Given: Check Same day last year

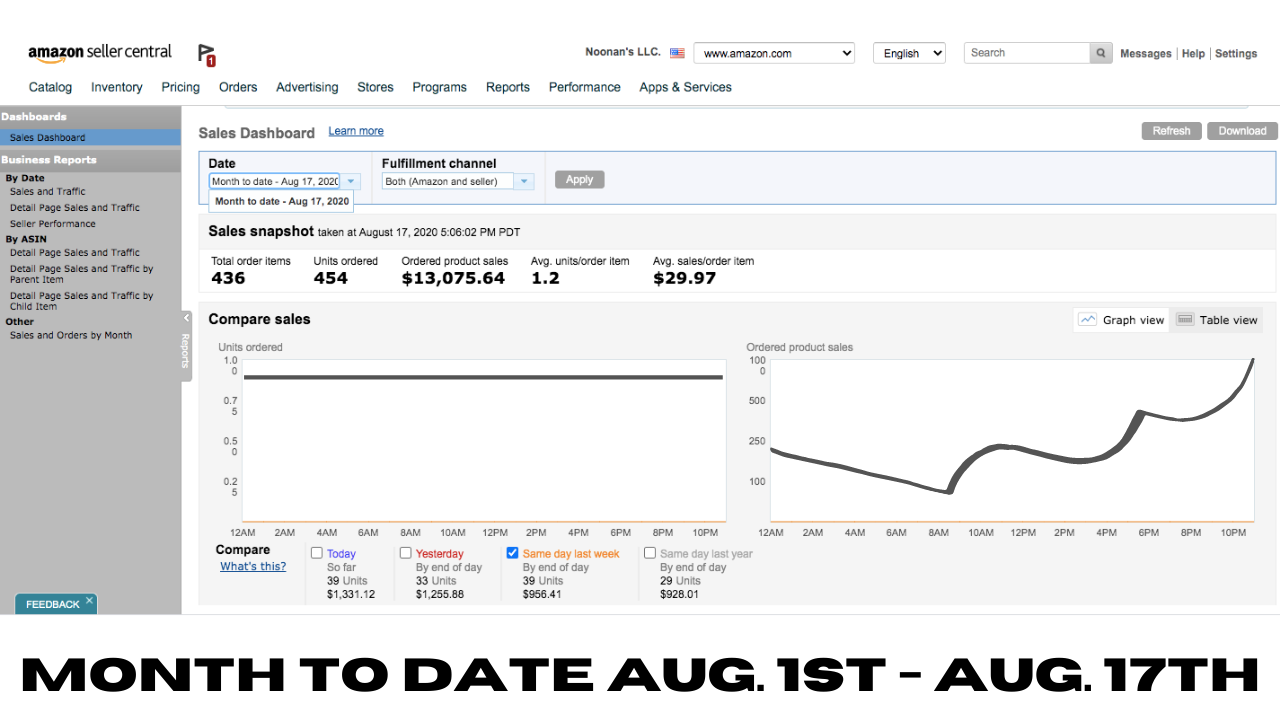Looking at the screenshot, I should pyautogui.click(x=650, y=553).
